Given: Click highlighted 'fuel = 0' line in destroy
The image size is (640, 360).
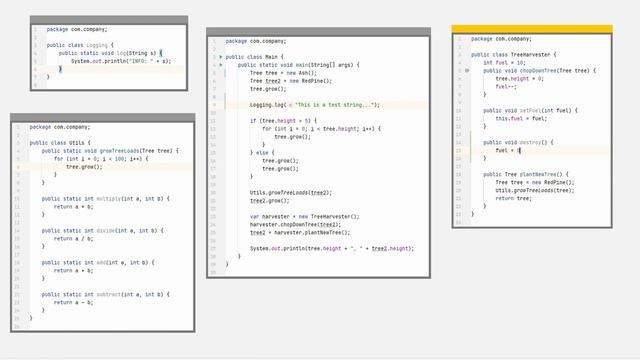Looking at the screenshot, I should point(508,151).
